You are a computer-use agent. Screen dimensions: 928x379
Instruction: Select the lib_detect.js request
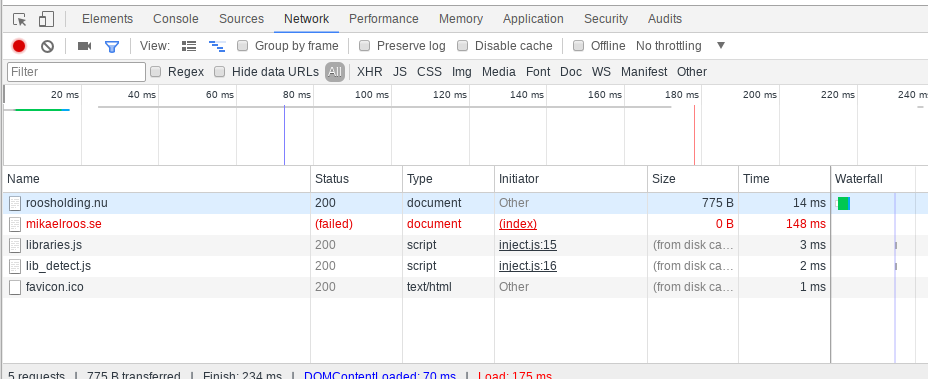[x=465, y=266]
